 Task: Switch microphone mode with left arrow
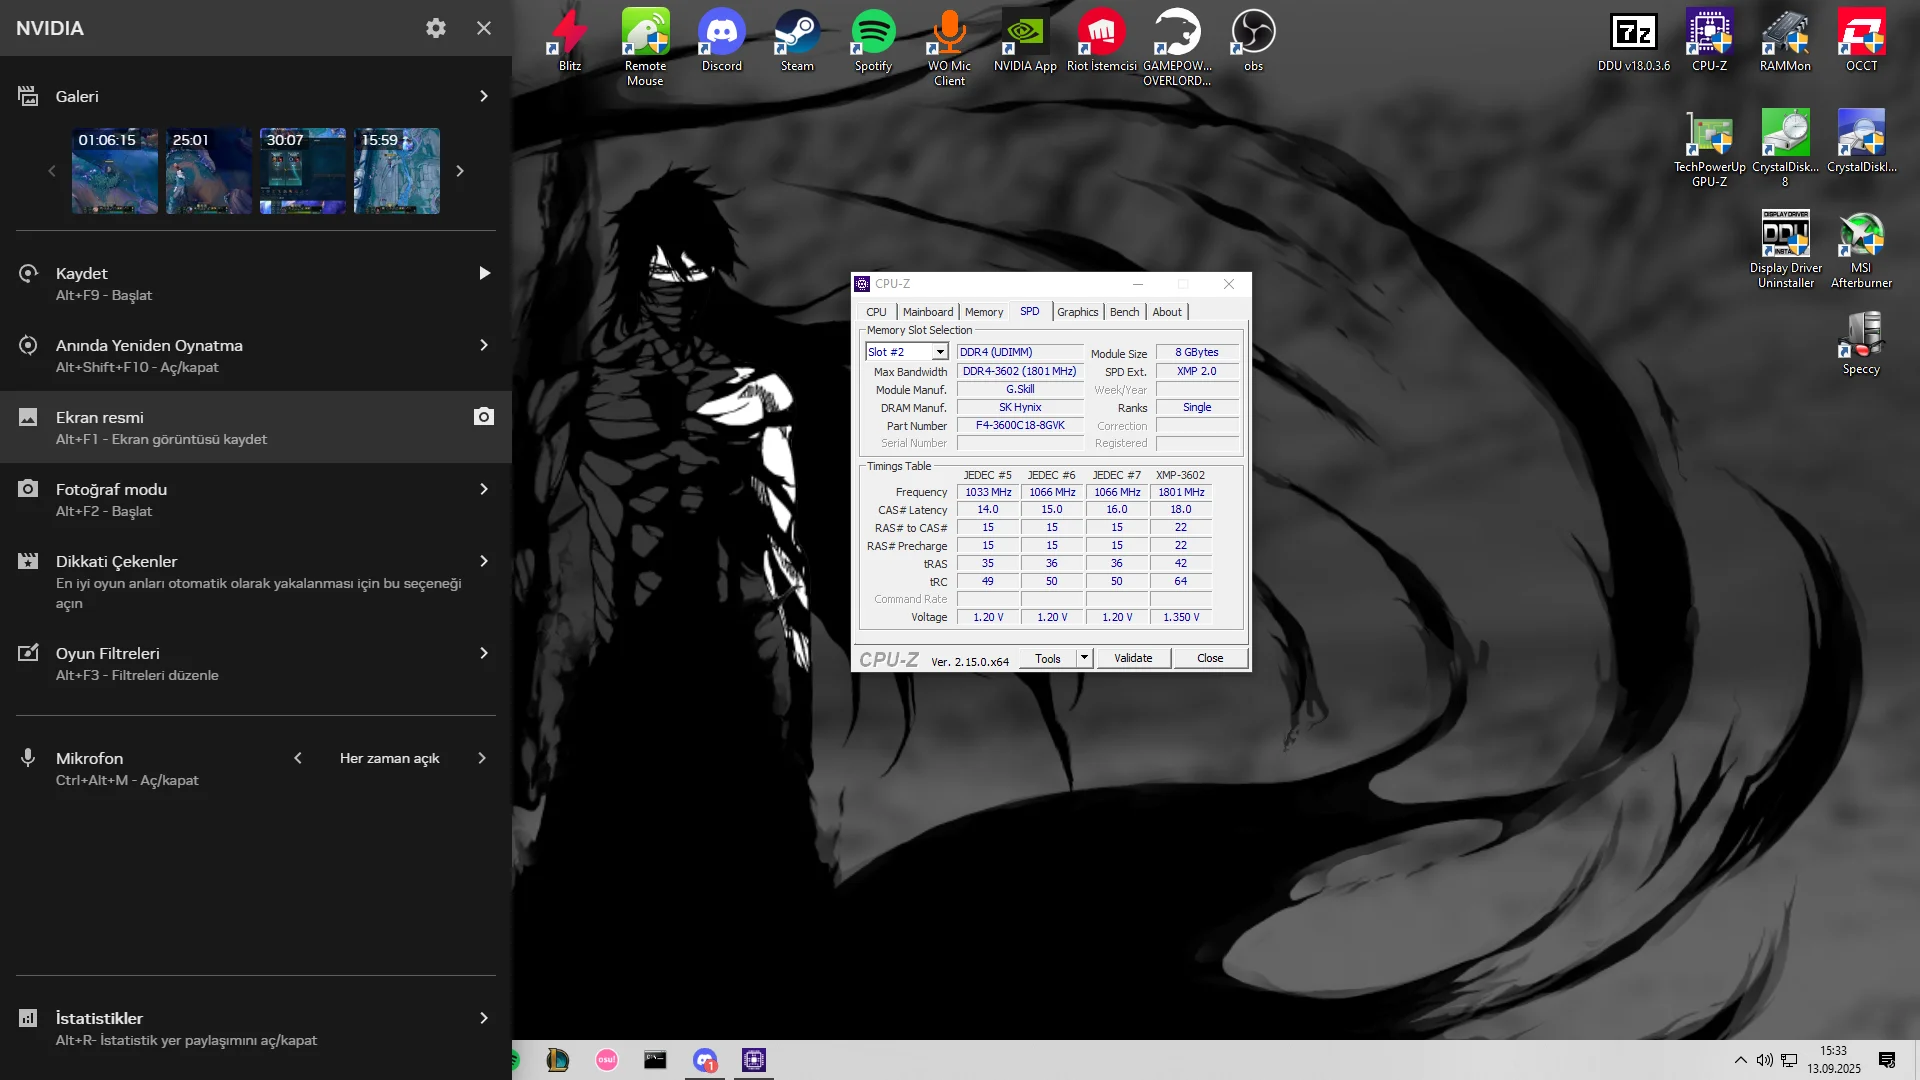298,758
